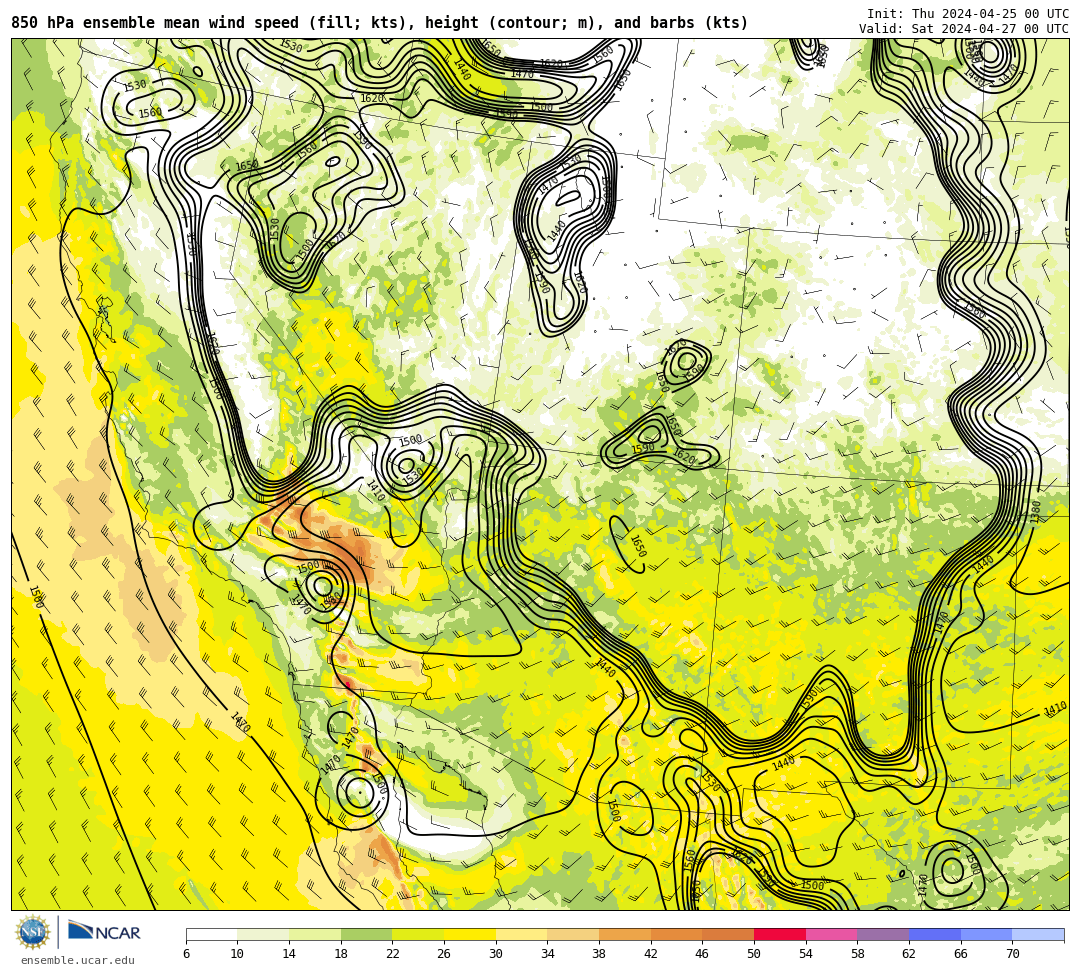Click the legend tick label 46

(703, 954)
